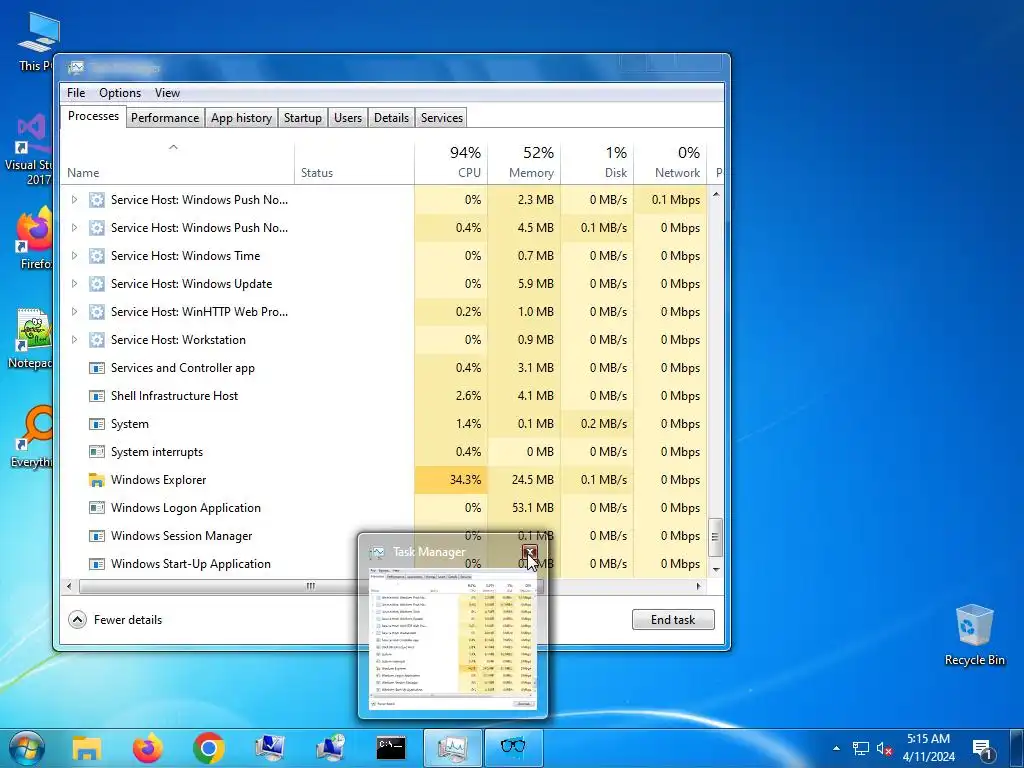
Task: Open the File menu
Action: (76, 93)
